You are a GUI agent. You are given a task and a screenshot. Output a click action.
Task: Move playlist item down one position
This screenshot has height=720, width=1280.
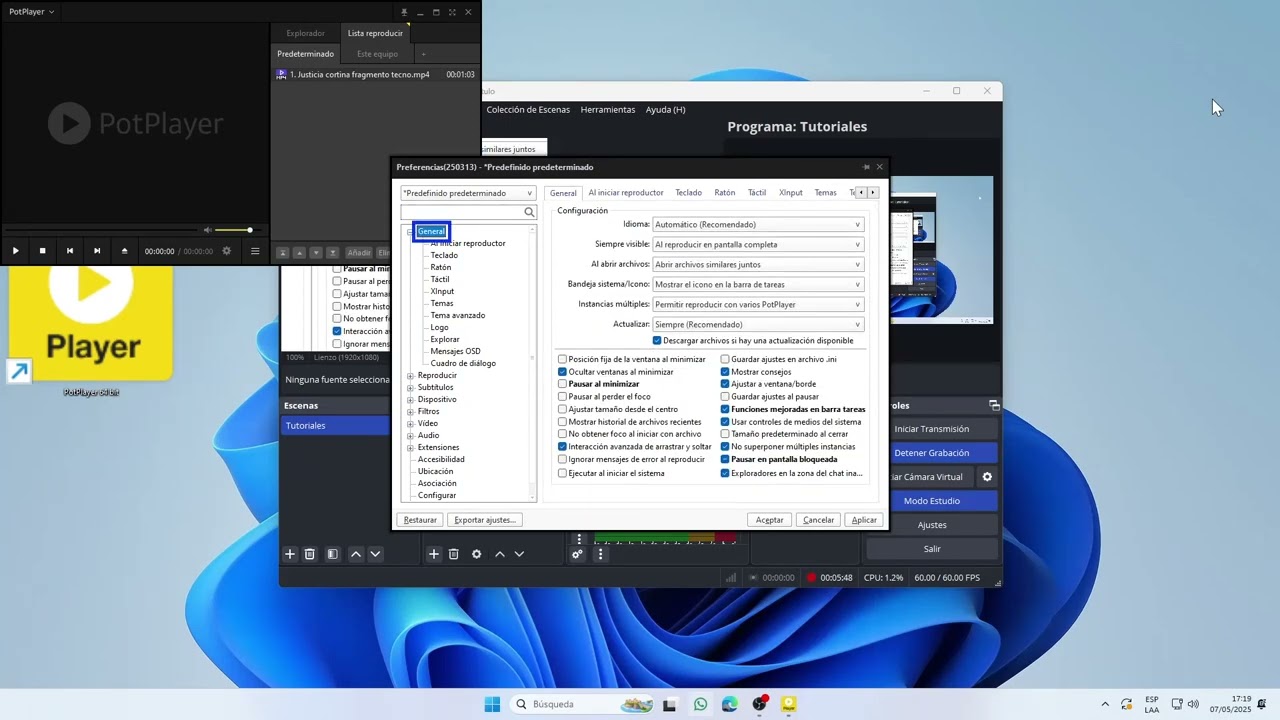316,253
